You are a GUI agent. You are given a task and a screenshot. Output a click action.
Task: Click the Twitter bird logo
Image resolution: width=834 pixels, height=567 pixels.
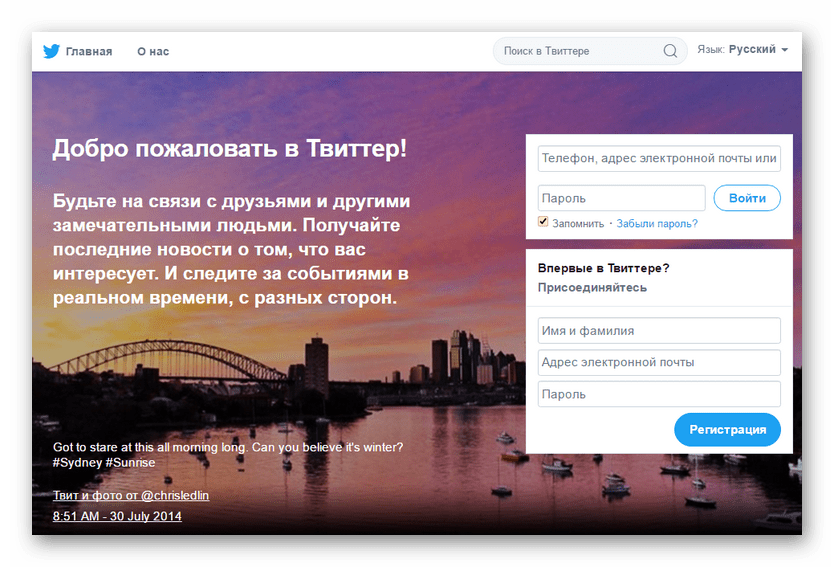click(x=51, y=51)
